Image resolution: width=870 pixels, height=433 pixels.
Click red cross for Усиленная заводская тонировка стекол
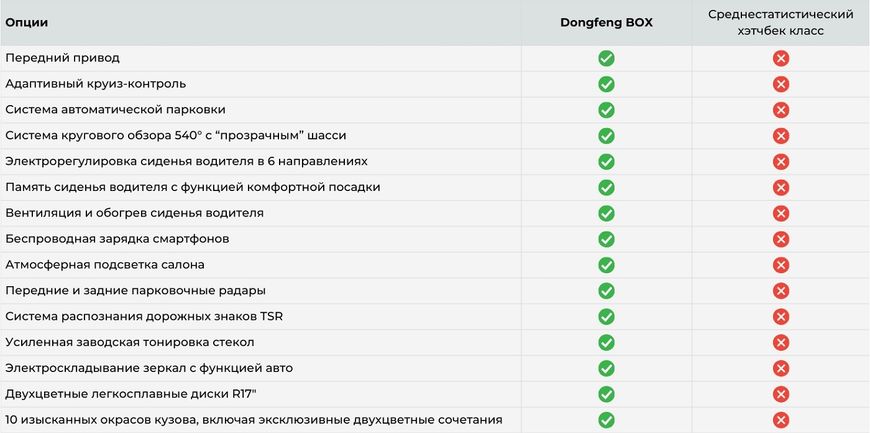[781, 342]
